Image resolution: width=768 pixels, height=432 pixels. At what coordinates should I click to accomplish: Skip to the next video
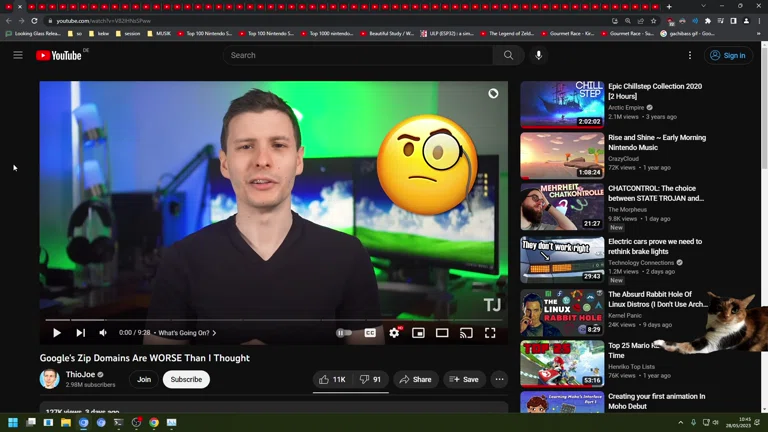[80, 333]
